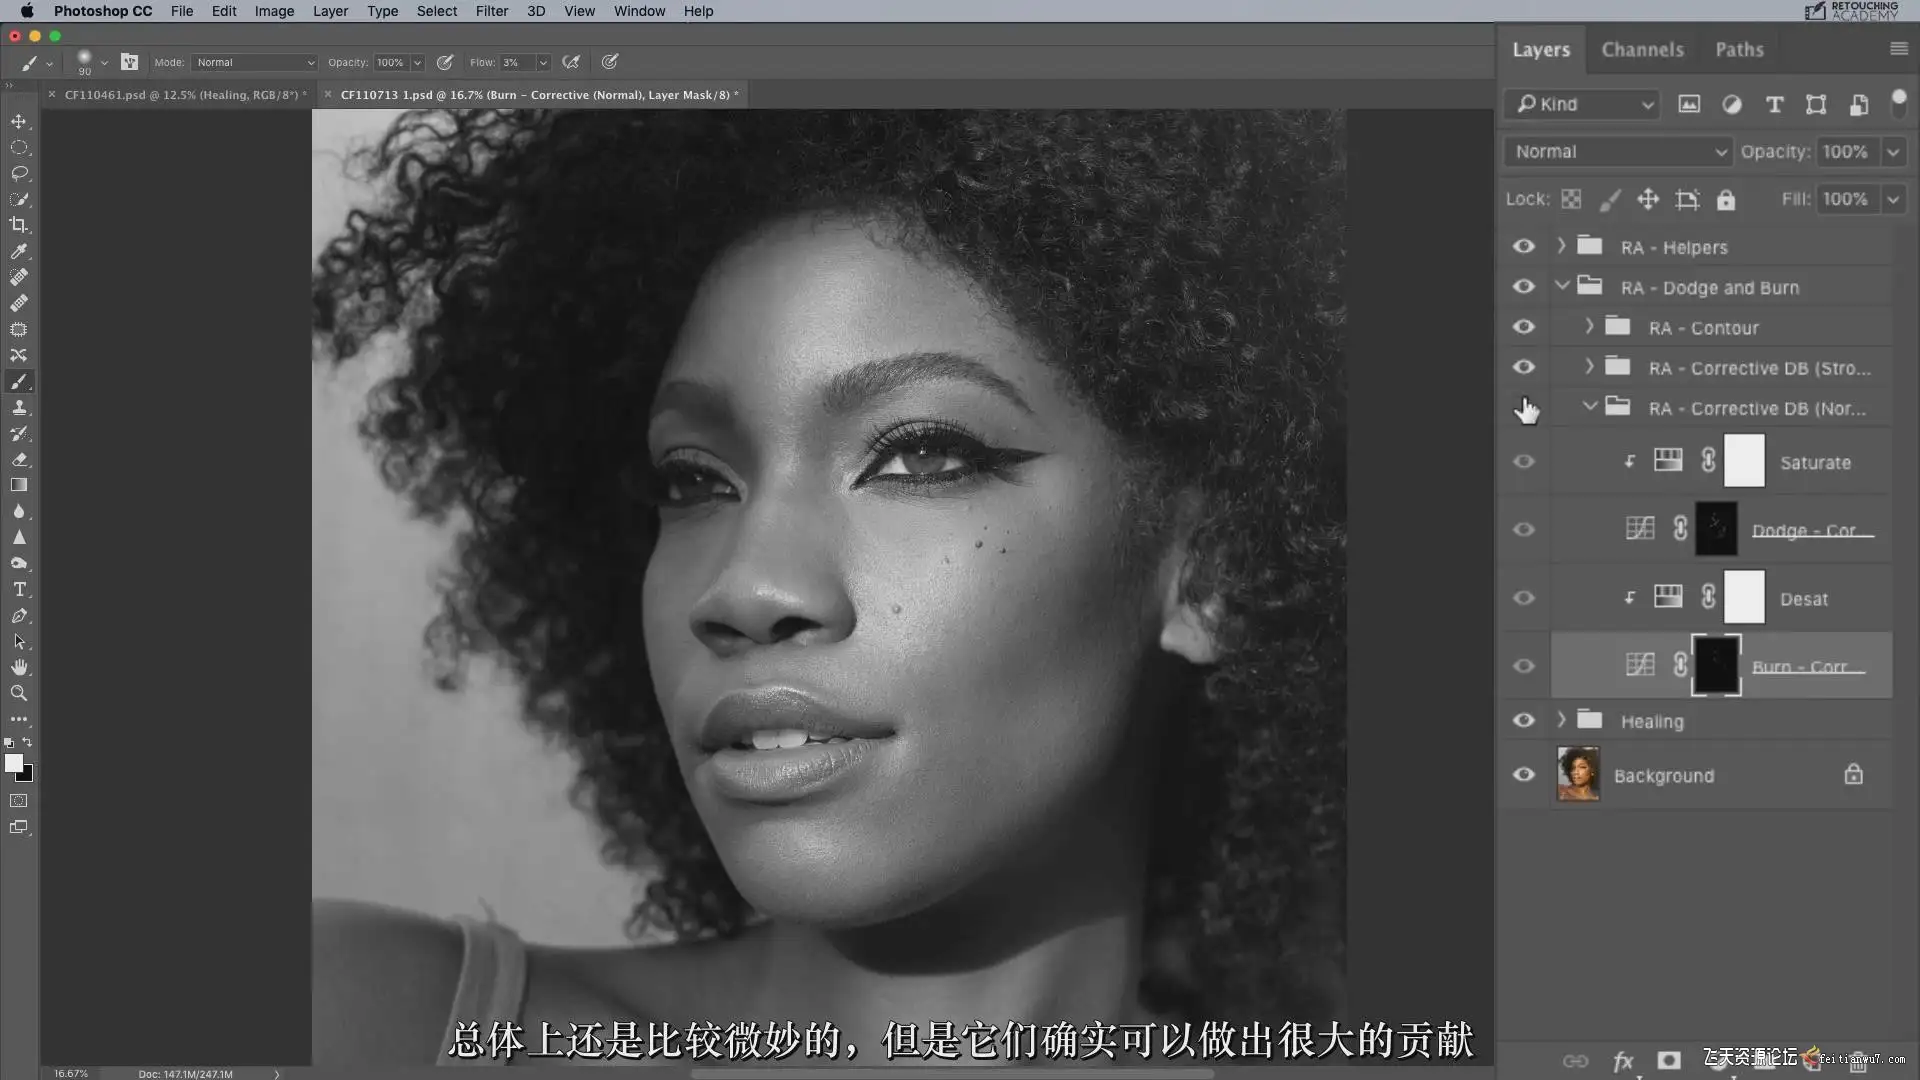1920x1080 pixels.
Task: Select the Eyedropper tool
Action: (19, 251)
